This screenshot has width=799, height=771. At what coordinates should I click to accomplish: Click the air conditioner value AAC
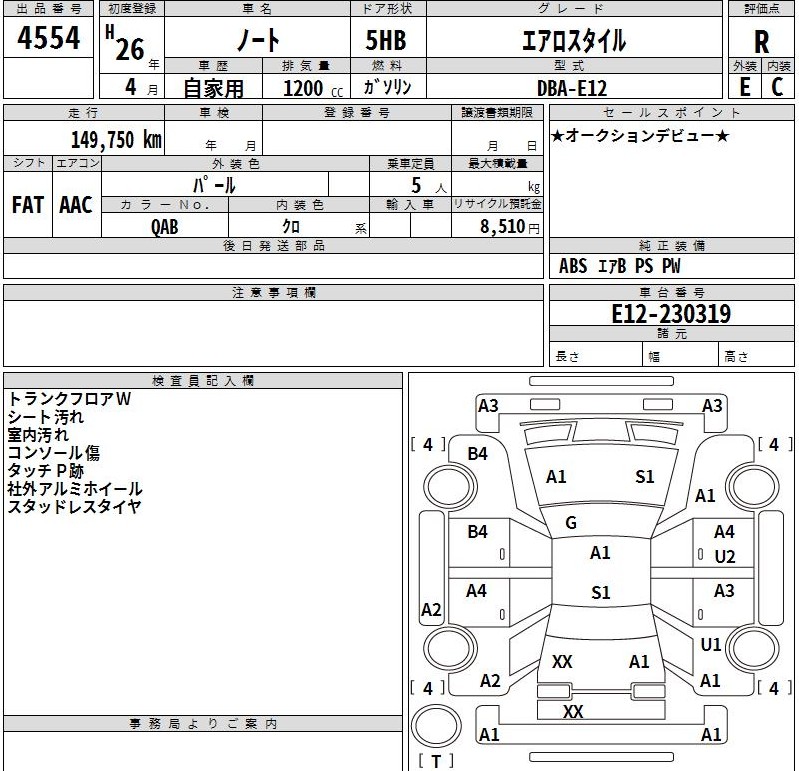point(76,205)
